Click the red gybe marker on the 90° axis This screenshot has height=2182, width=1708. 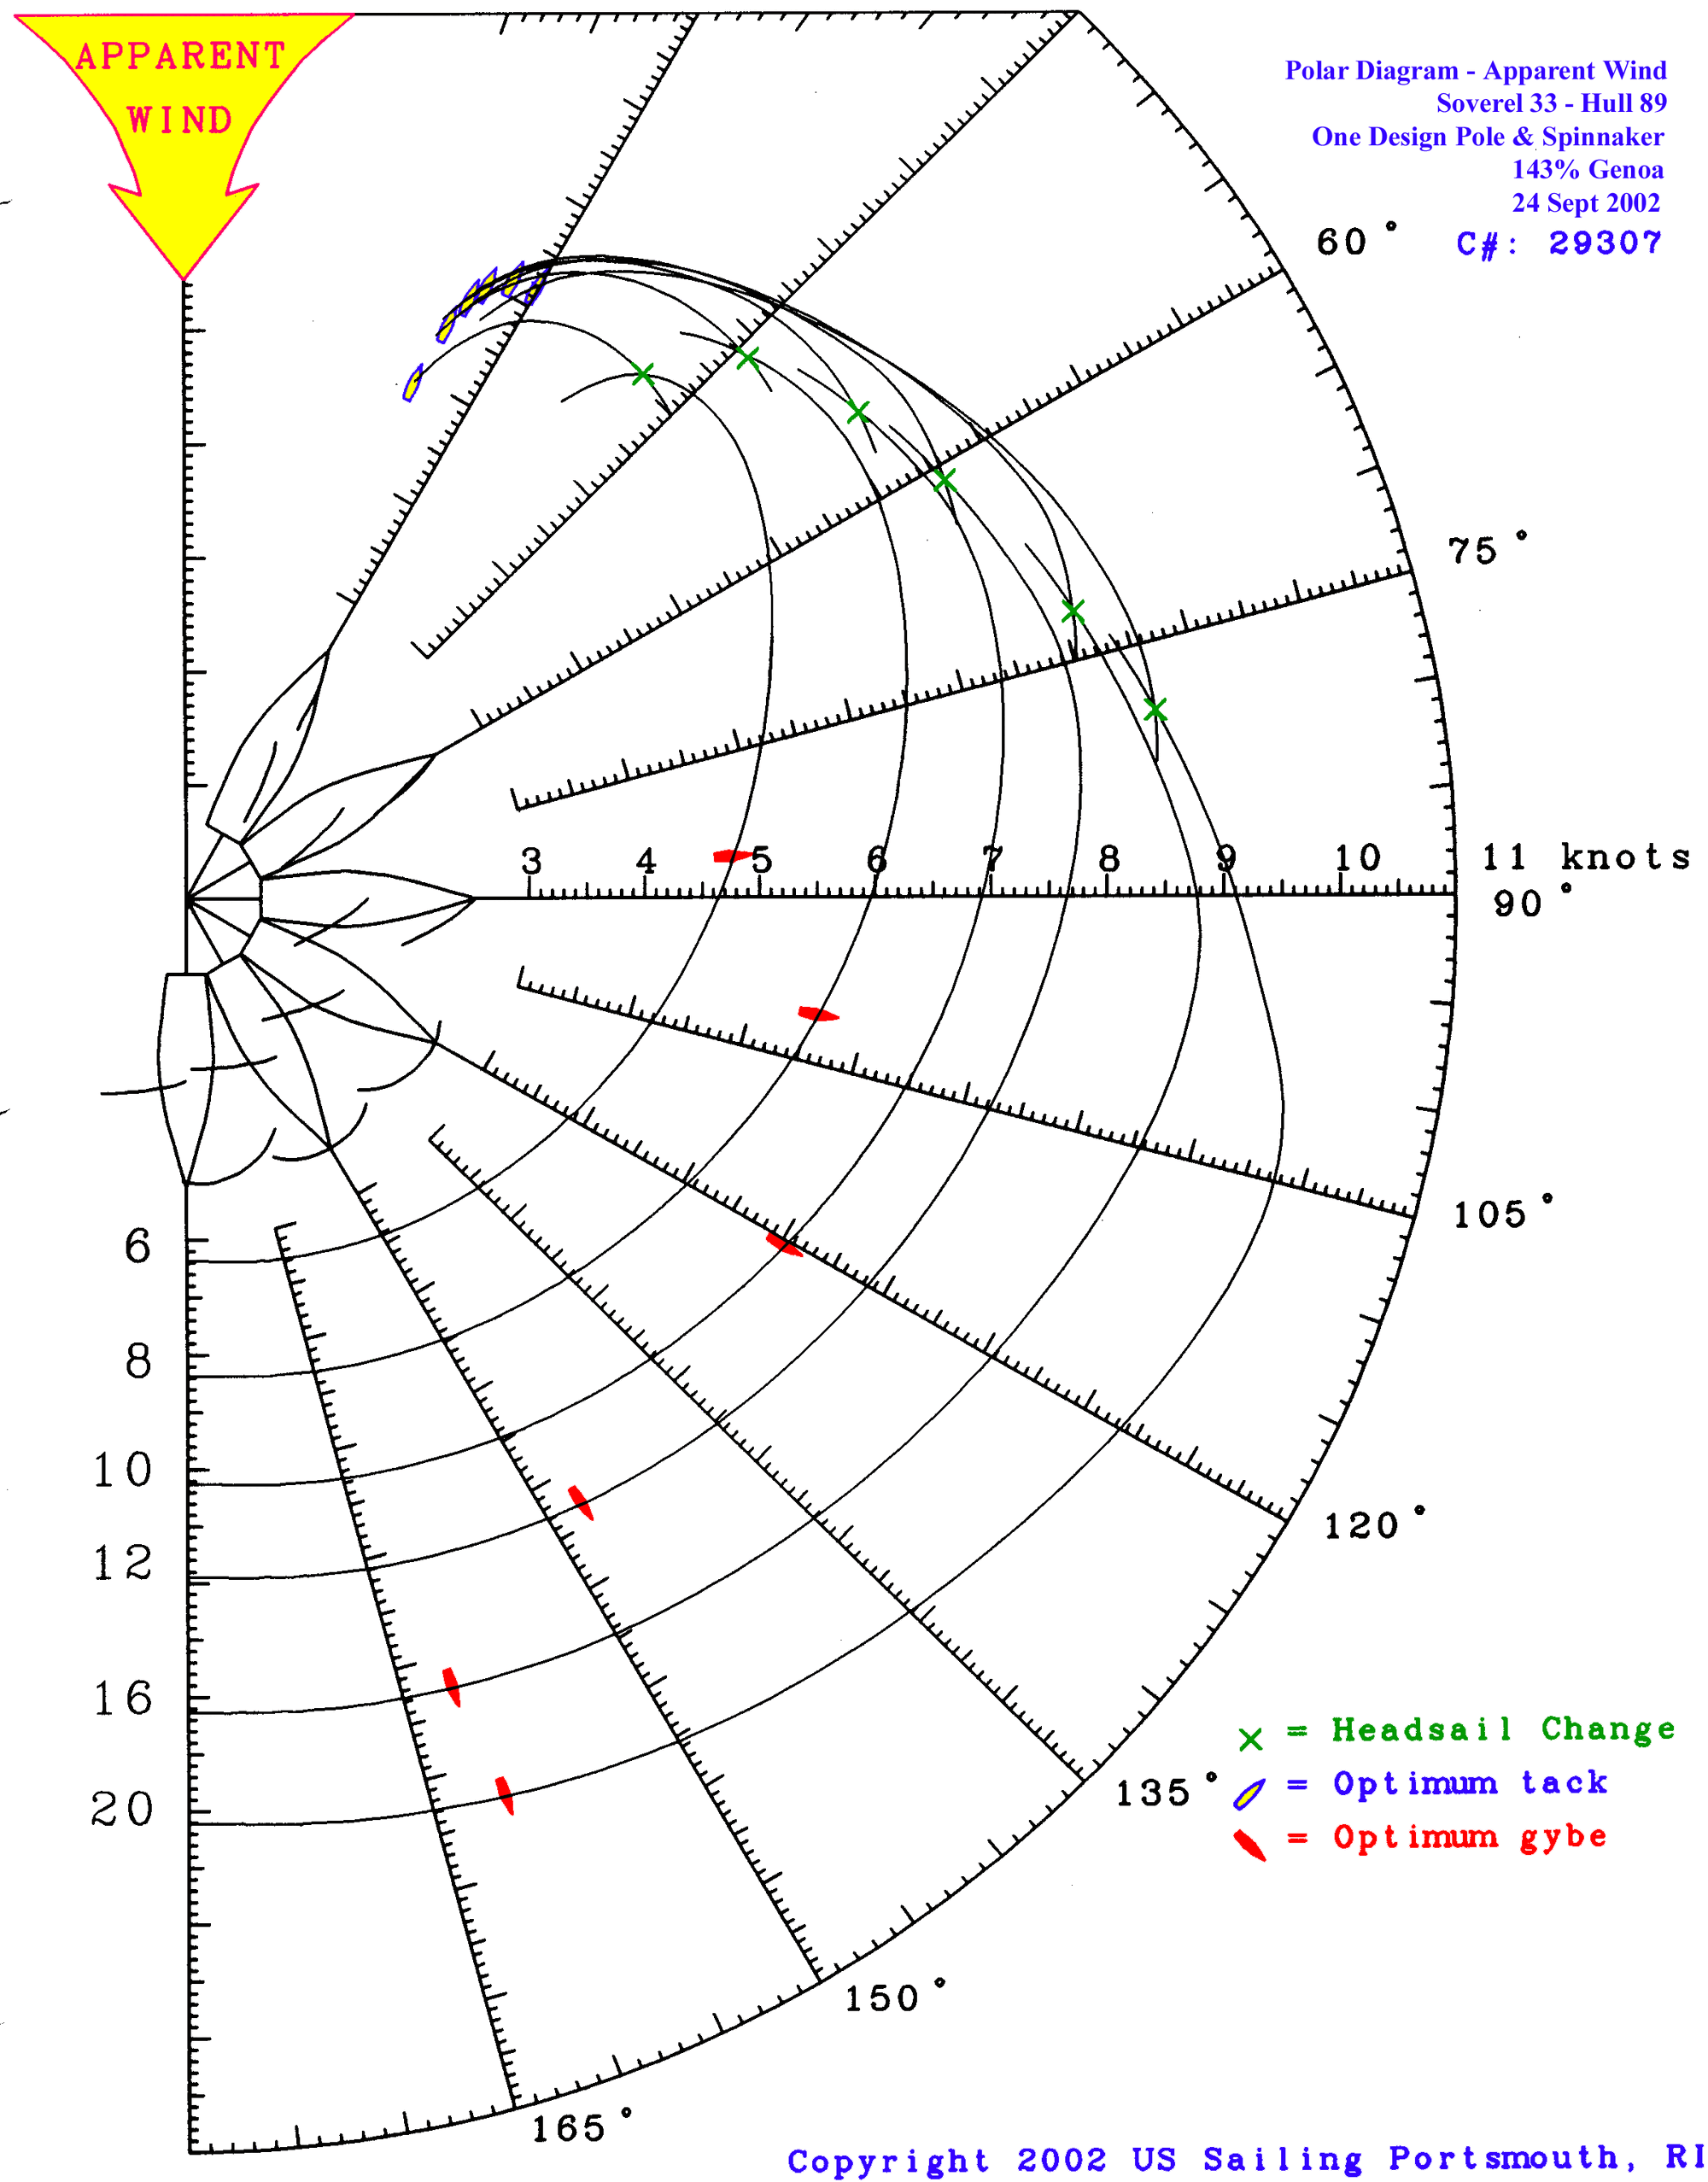pyautogui.click(x=733, y=856)
